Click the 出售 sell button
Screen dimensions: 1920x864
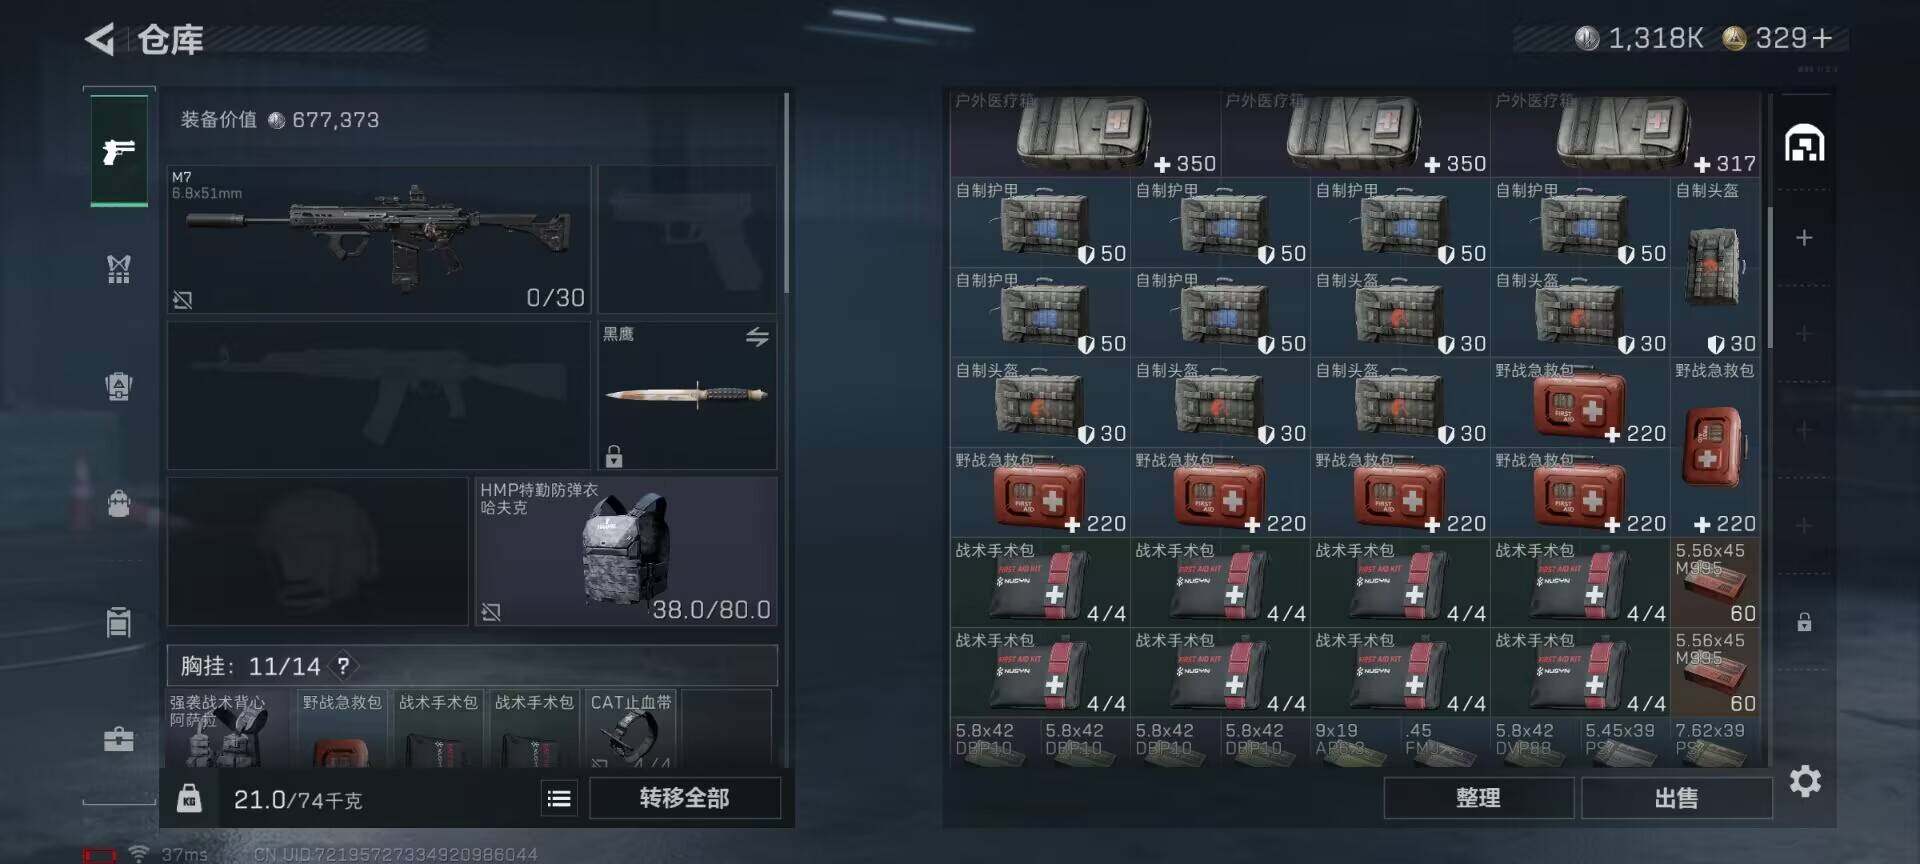click(x=1676, y=798)
